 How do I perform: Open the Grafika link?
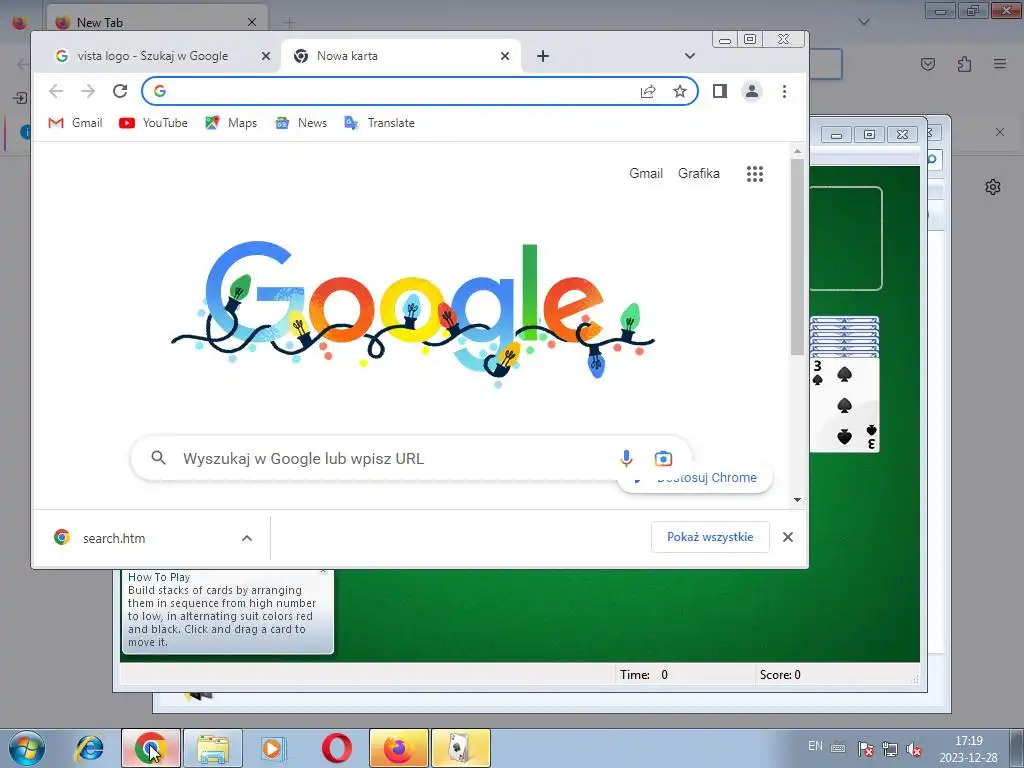(x=699, y=173)
